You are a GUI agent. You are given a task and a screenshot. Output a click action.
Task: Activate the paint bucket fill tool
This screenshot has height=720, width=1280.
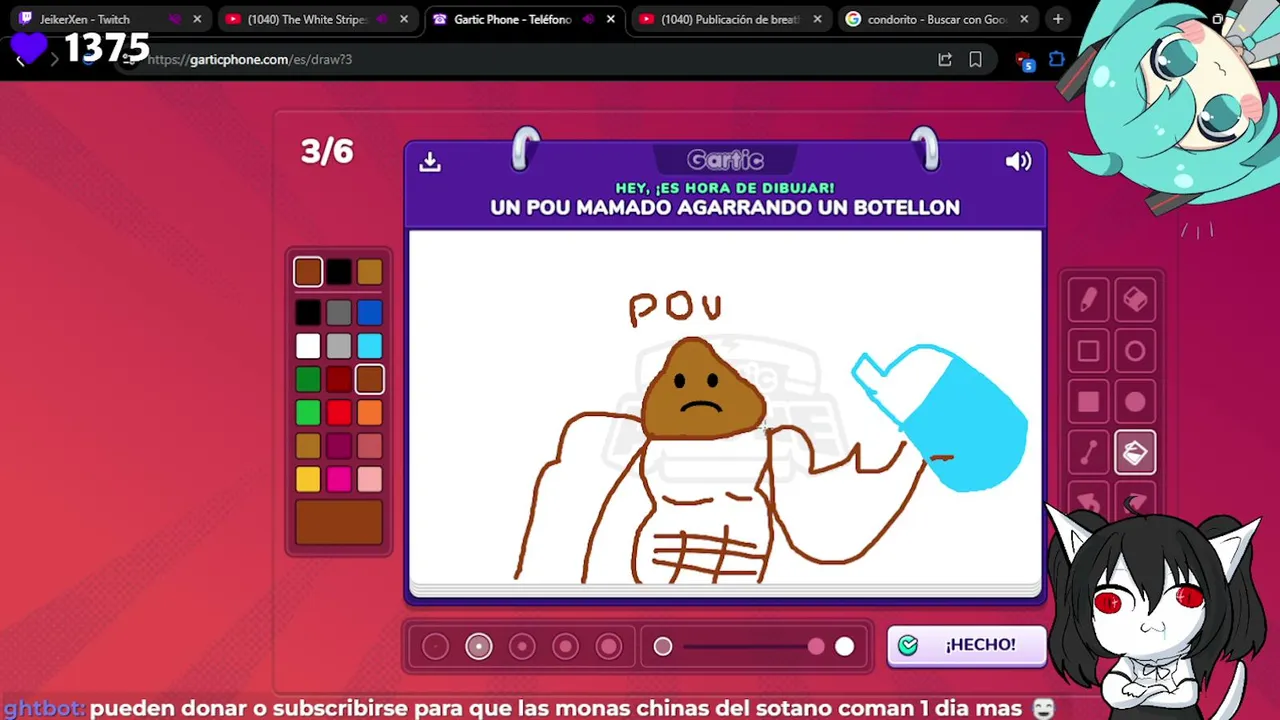point(1135,453)
